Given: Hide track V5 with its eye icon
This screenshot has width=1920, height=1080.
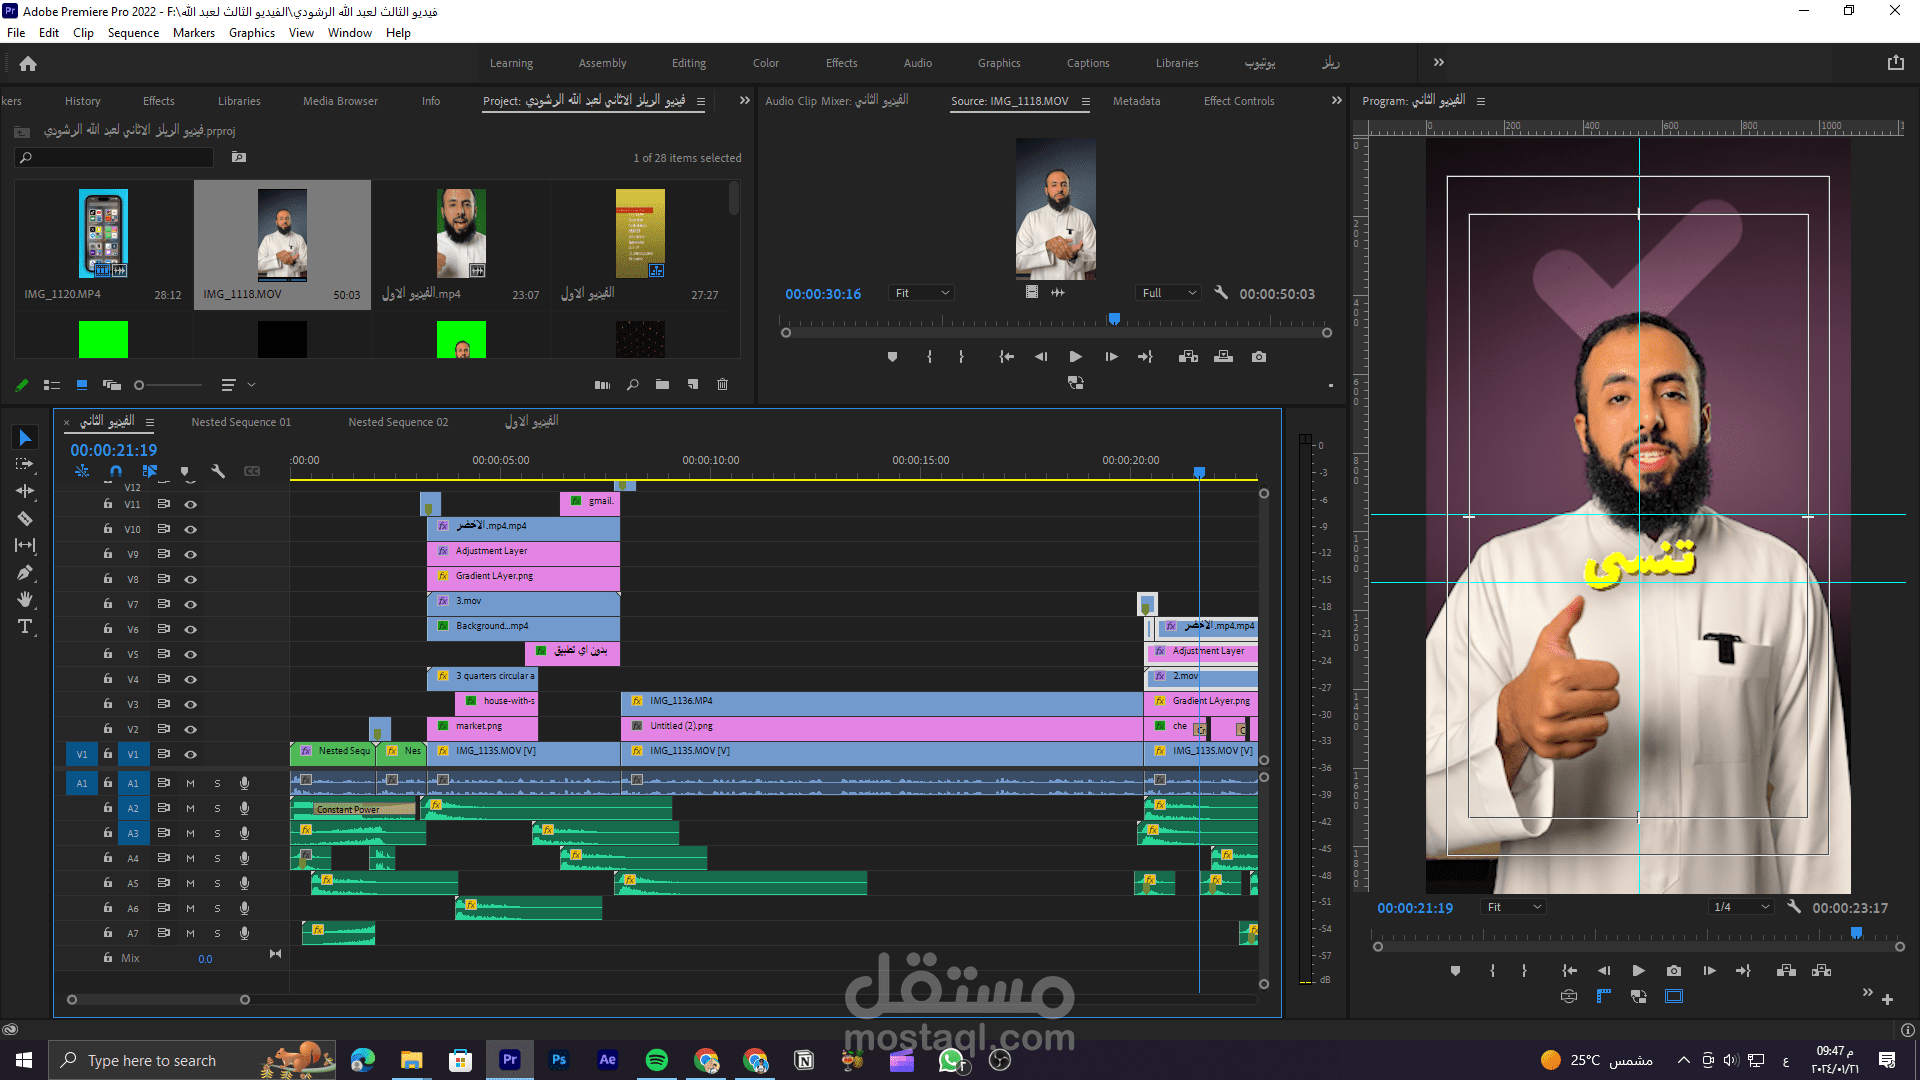Looking at the screenshot, I should click(190, 654).
